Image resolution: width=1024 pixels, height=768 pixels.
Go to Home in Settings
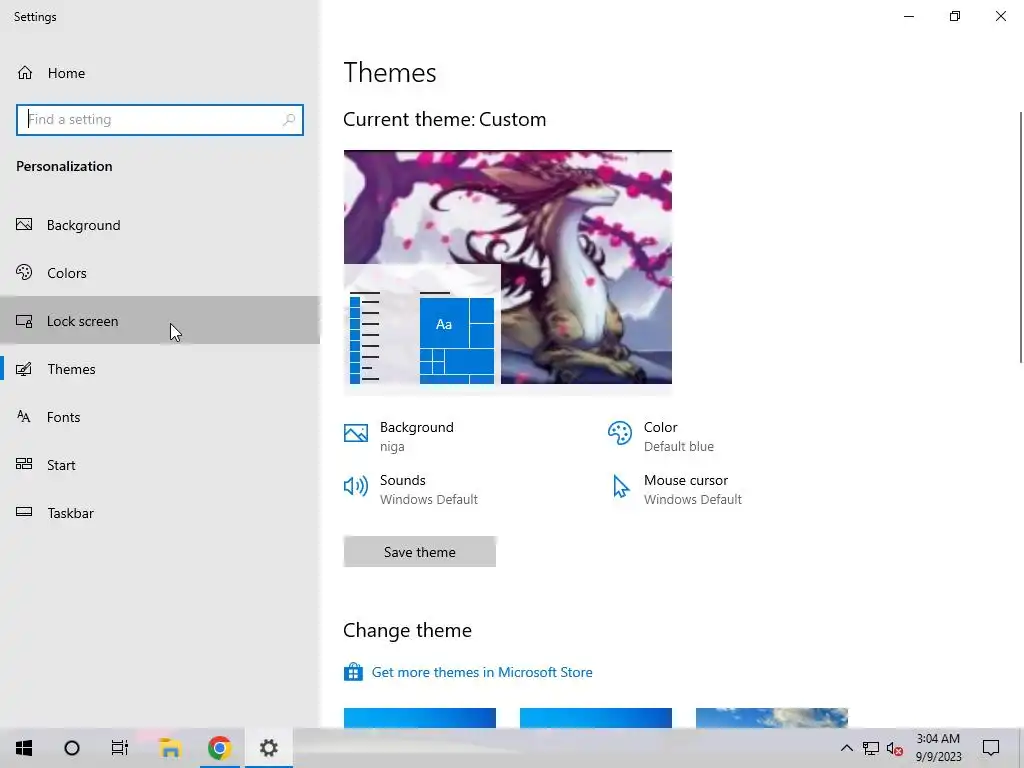point(160,72)
